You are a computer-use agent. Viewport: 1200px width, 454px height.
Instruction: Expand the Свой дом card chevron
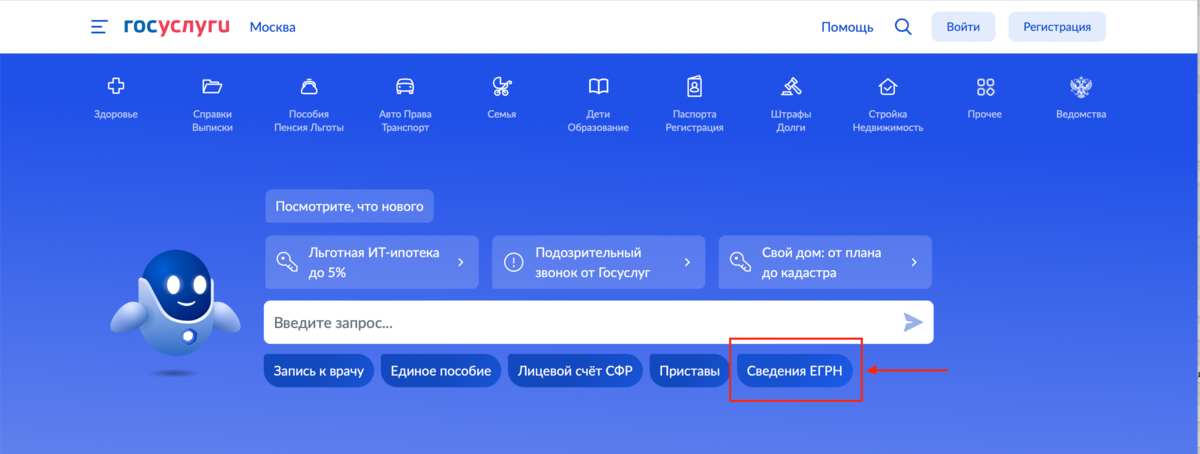coord(914,262)
